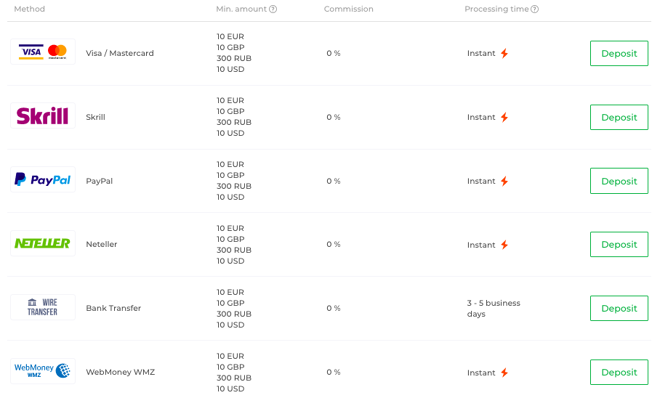
Task: Deposit via Bank Transfer
Action: (x=619, y=308)
